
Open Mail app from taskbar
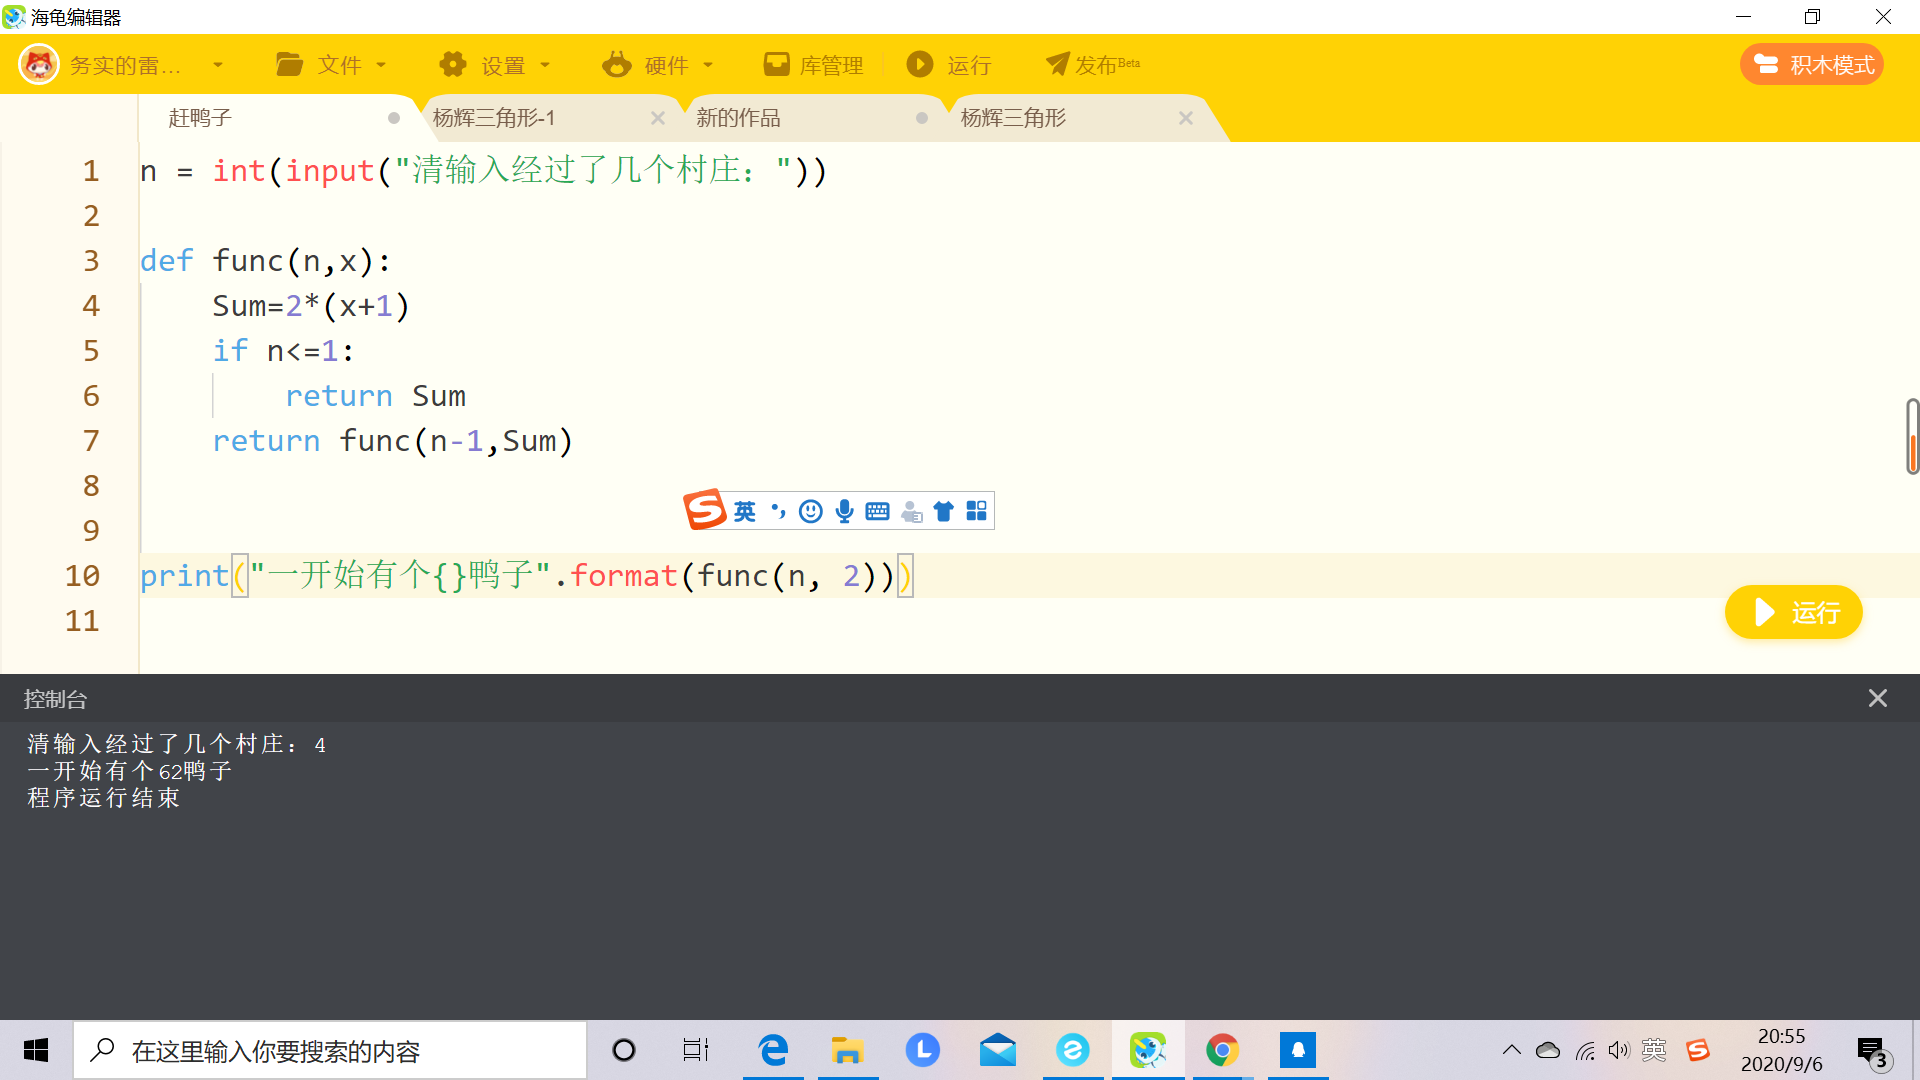[998, 1050]
